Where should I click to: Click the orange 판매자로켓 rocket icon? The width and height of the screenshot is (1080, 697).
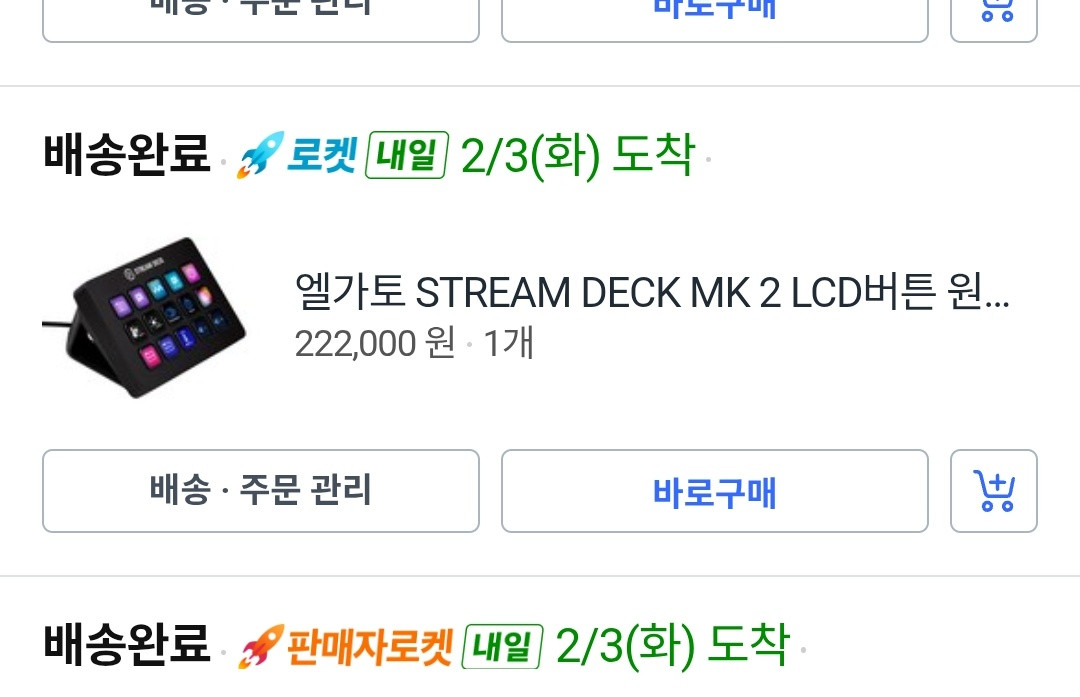pyautogui.click(x=260, y=646)
